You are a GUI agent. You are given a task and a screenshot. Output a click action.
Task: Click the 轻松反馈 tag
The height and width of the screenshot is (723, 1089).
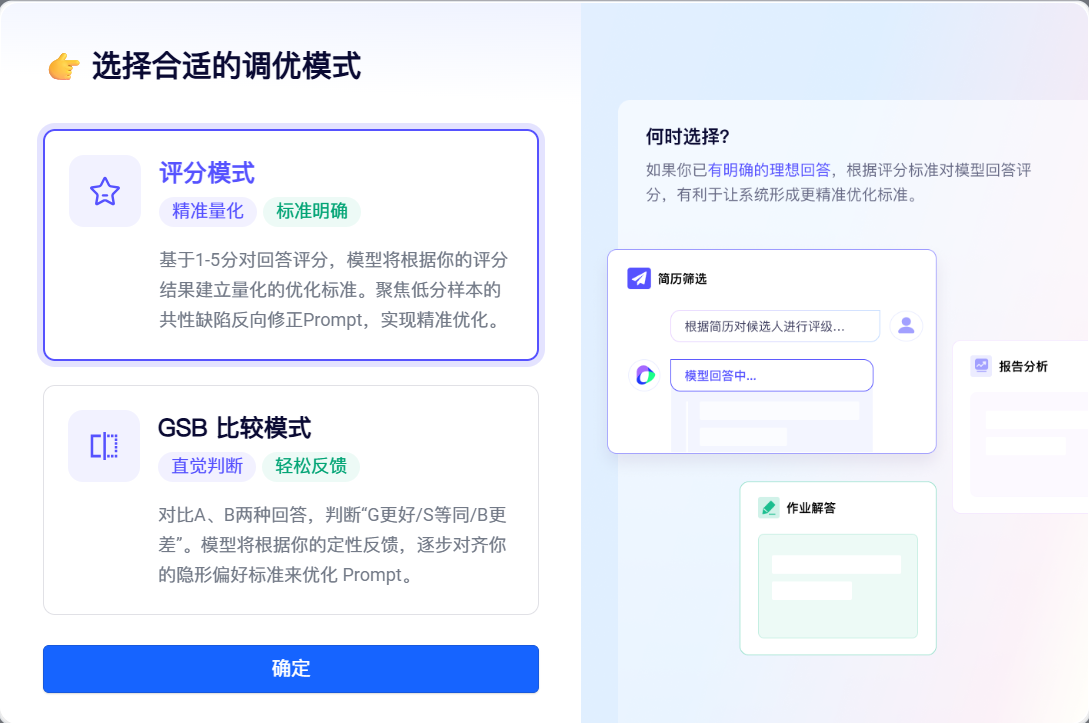coord(310,466)
